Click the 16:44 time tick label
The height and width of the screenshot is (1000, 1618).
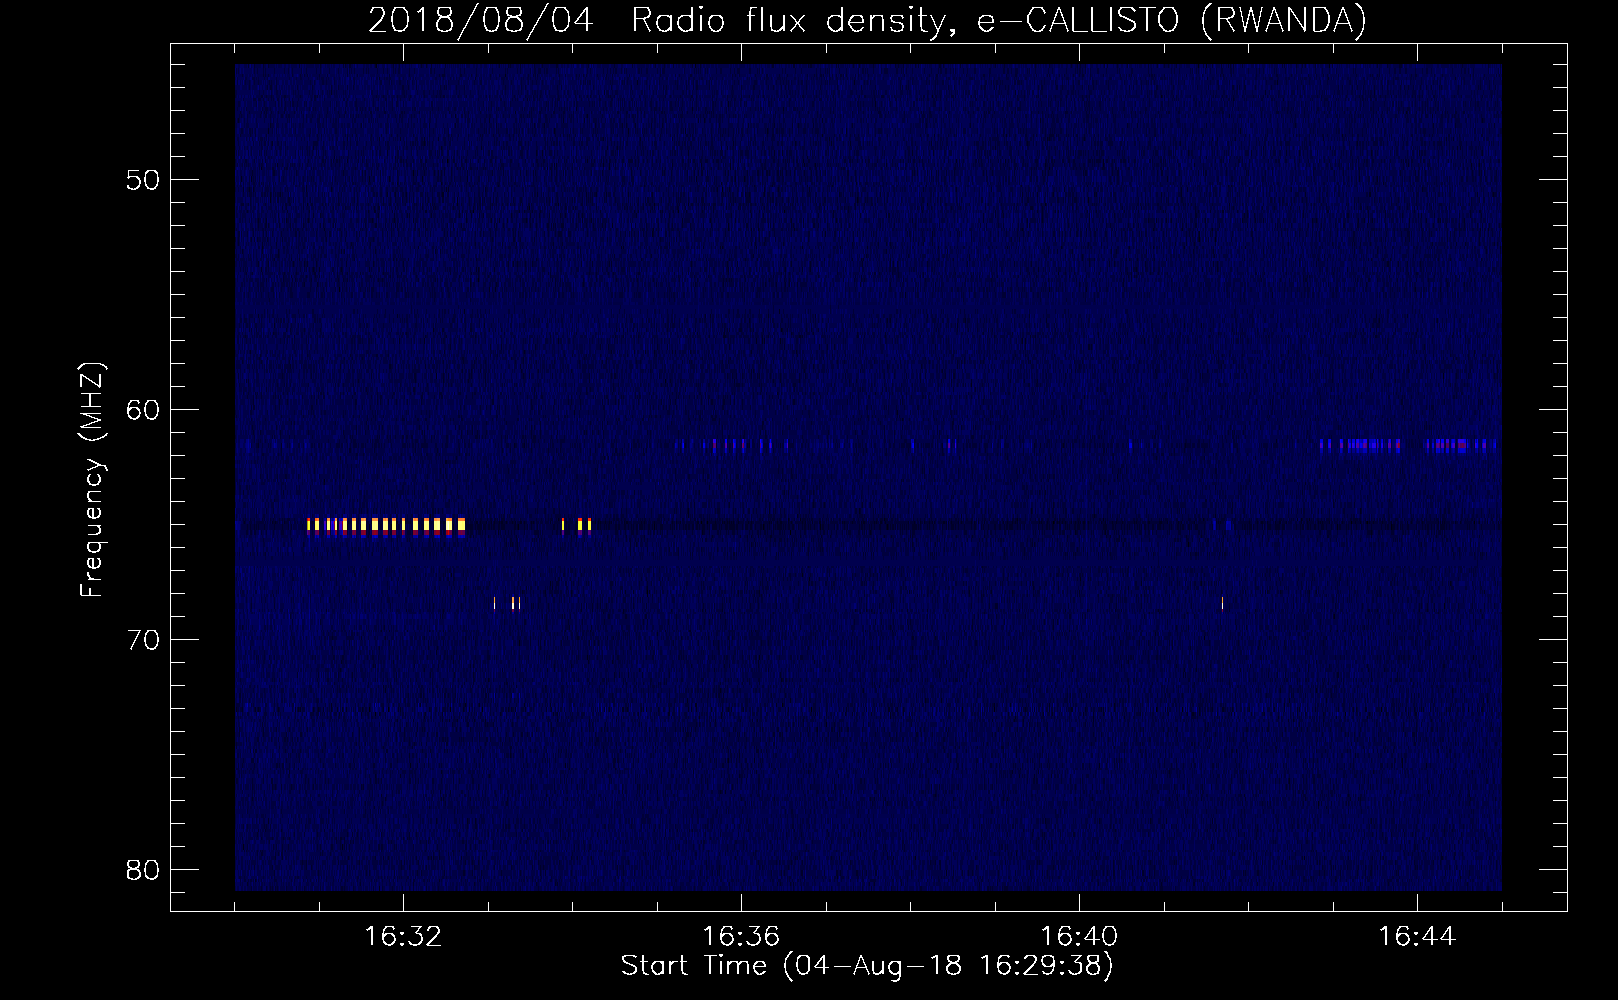[x=1417, y=937]
